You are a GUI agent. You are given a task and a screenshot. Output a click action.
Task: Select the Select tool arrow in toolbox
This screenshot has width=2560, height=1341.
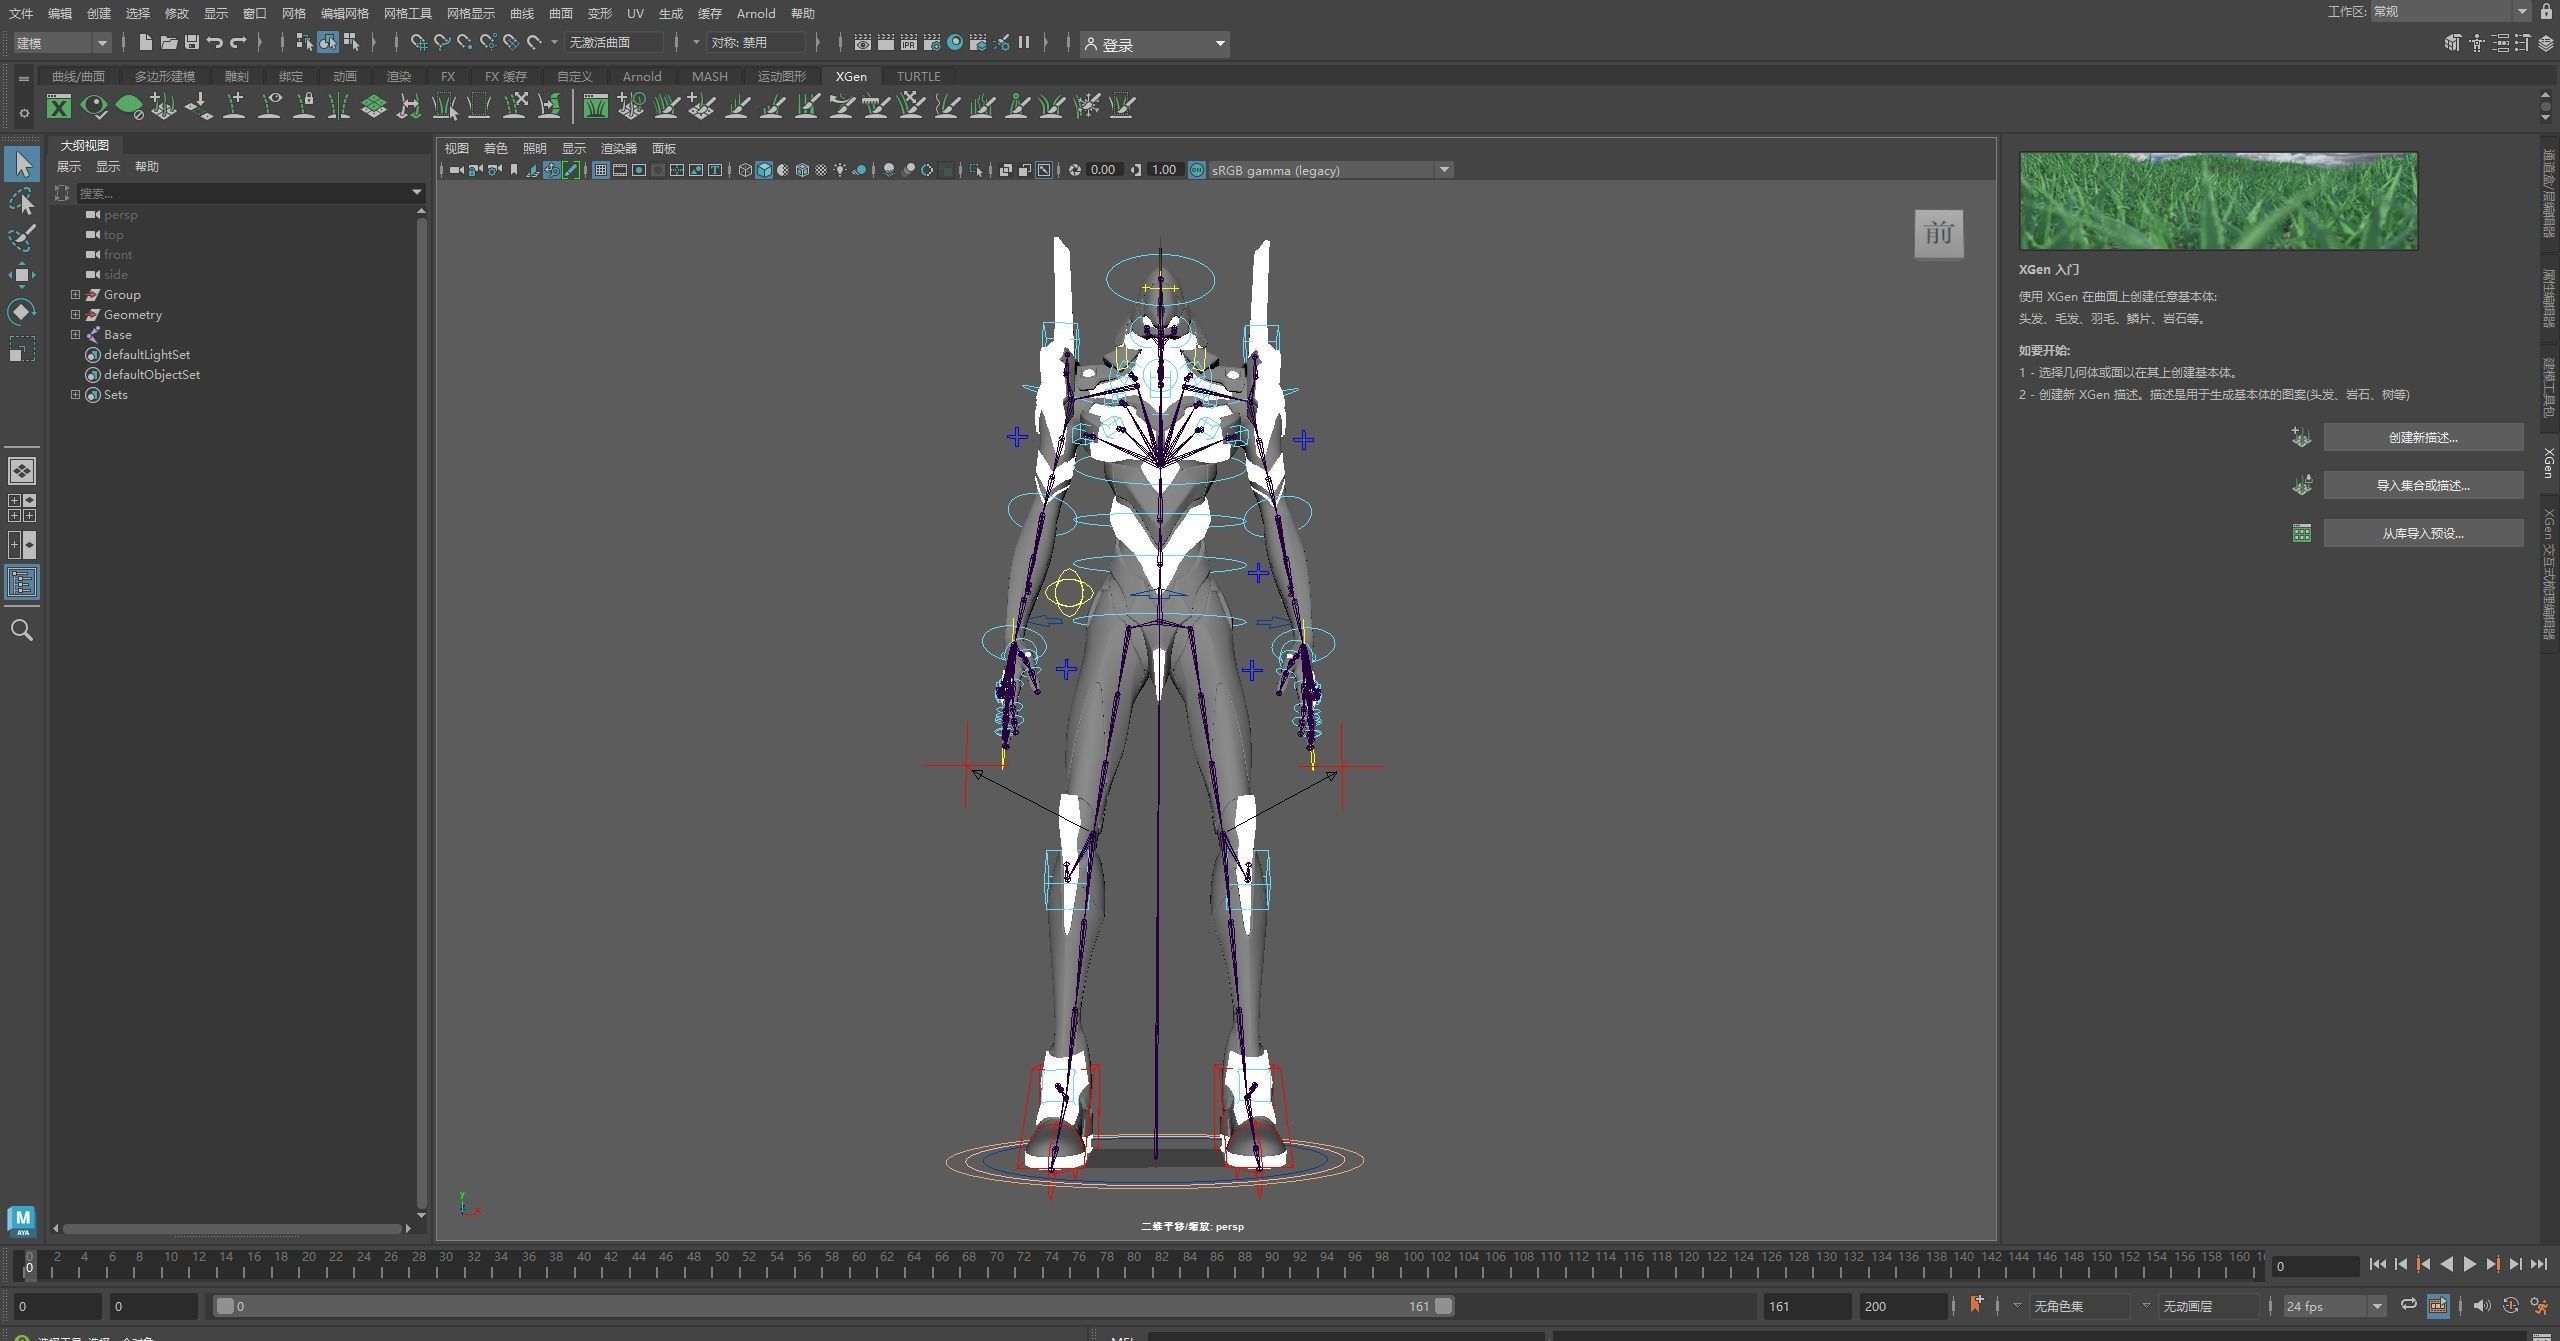tap(22, 164)
